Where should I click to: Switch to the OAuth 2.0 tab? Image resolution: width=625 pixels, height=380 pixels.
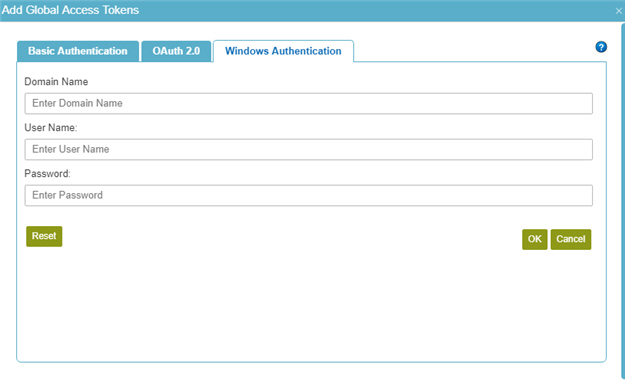[176, 51]
